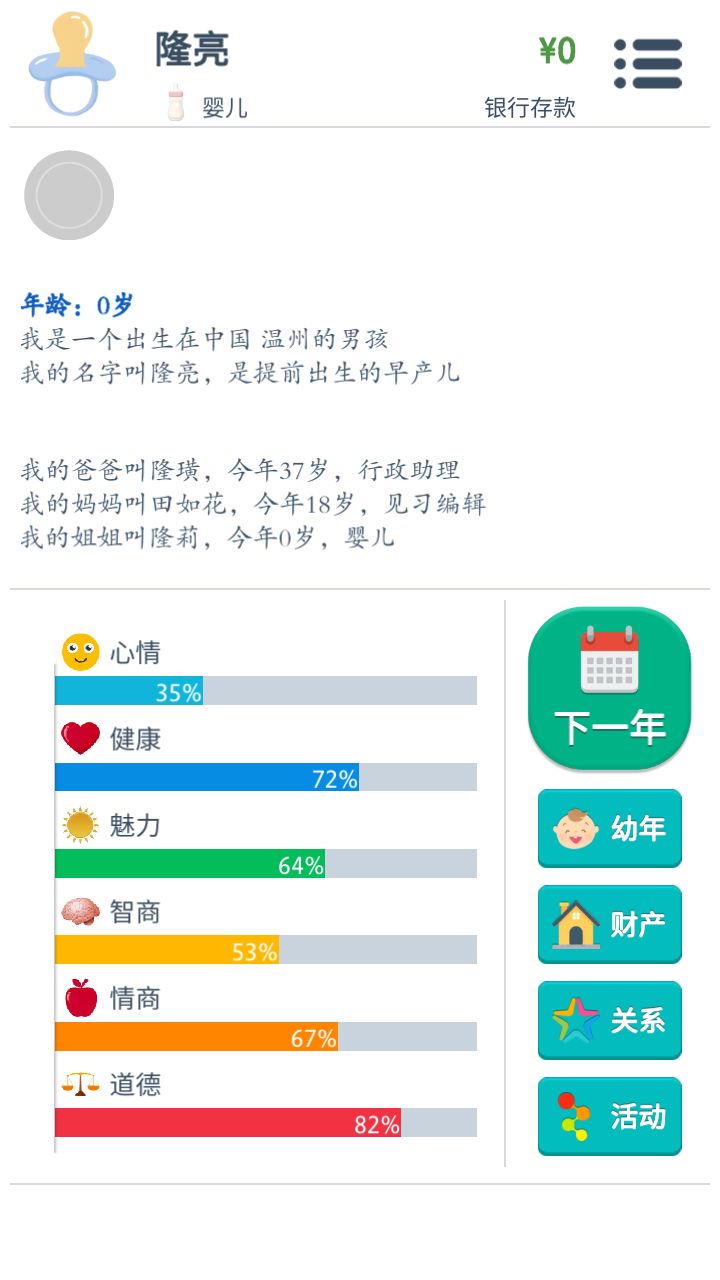Tap the character name 隆亮
The width and height of the screenshot is (720, 1280).
[x=192, y=49]
